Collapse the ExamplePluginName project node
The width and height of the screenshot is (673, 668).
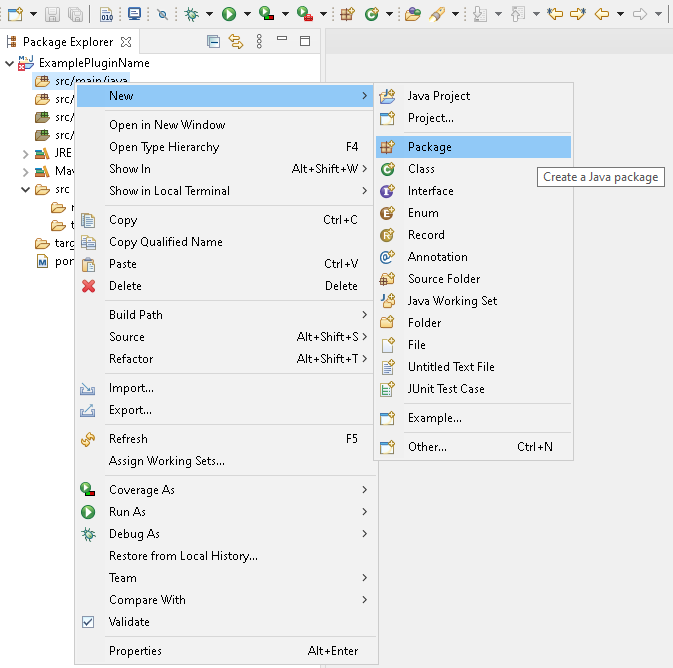[9, 64]
